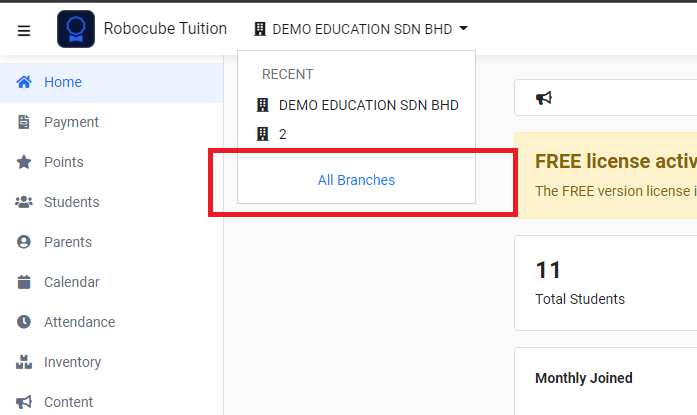The image size is (697, 415).
Task: Click the Parents user circle icon
Action: pyautogui.click(x=24, y=242)
